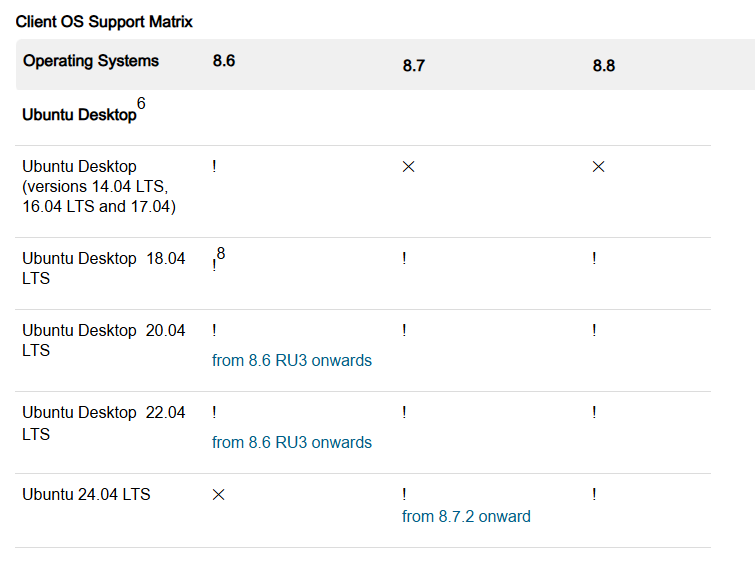Click the X mark for Ubuntu 24.04 under 8.6
This screenshot has width=755, height=569.
point(218,495)
